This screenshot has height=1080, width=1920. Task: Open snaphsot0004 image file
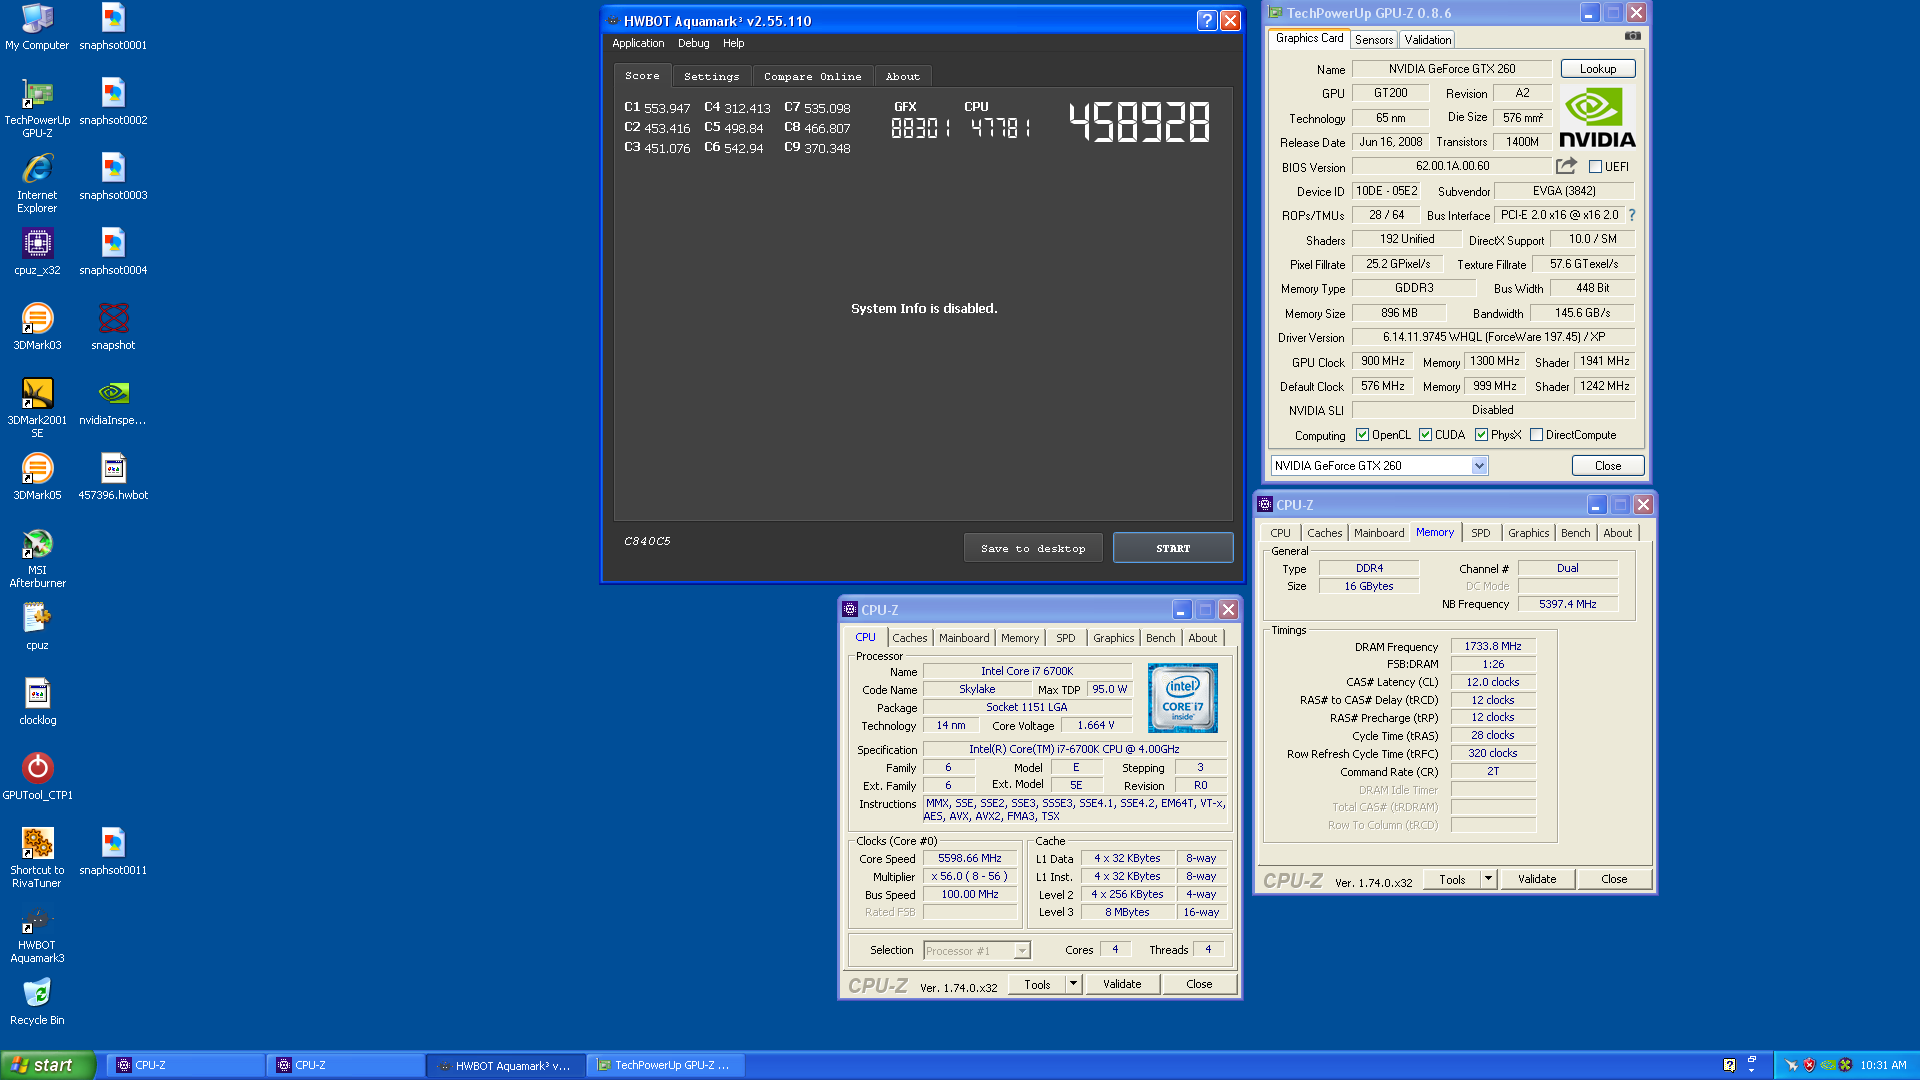point(113,252)
